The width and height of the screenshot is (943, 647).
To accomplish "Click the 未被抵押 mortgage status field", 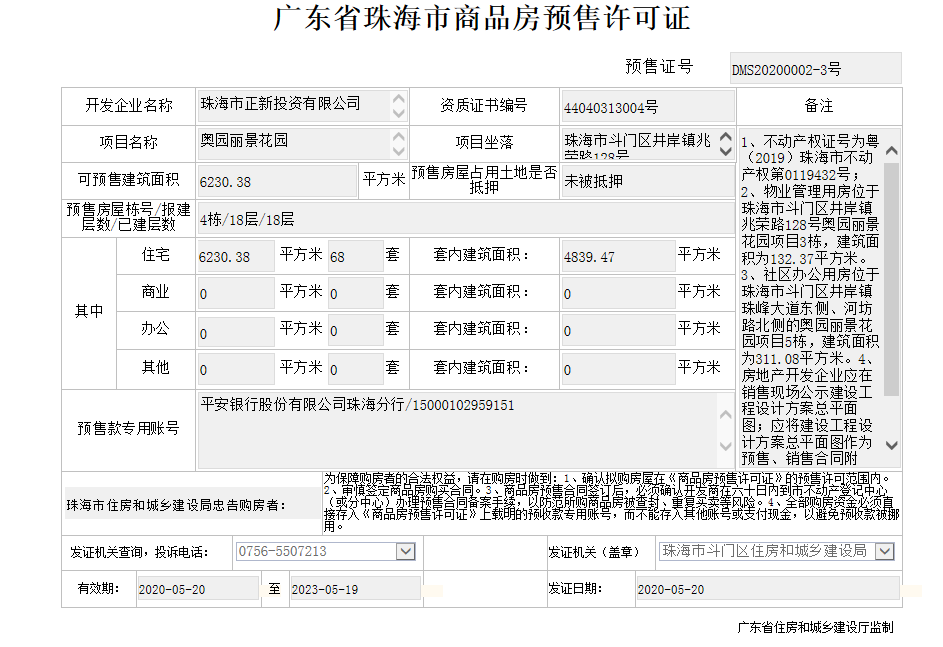I will [646, 181].
